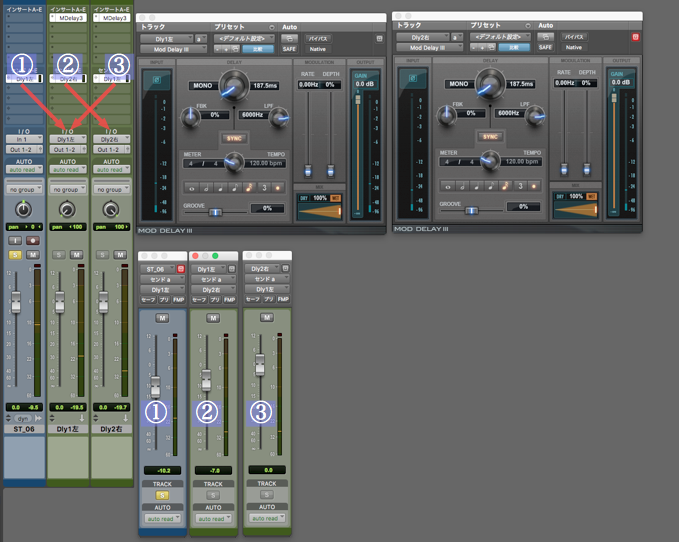Click SAFE button in Dly2右 plug-in window
679x542 pixels.
546,47
